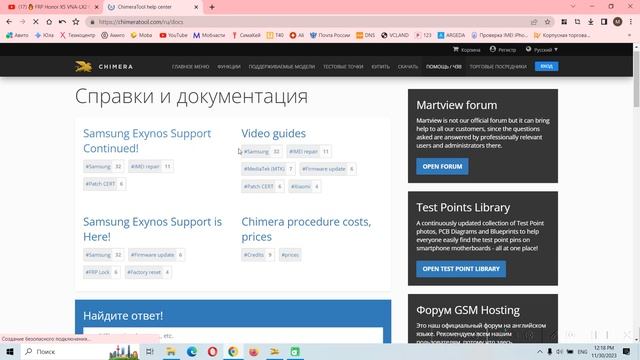
Task: Click the taskbar Поиск search box
Action: [80, 351]
